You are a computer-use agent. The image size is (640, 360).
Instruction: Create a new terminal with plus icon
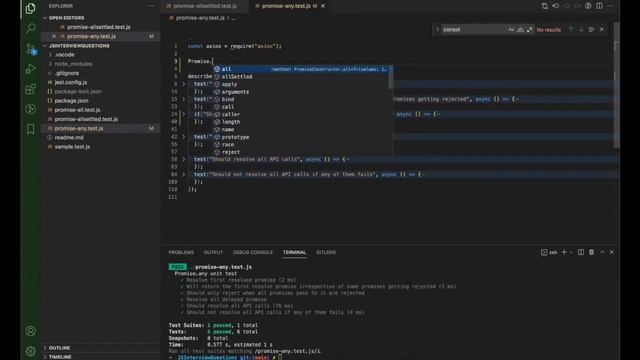(564, 252)
